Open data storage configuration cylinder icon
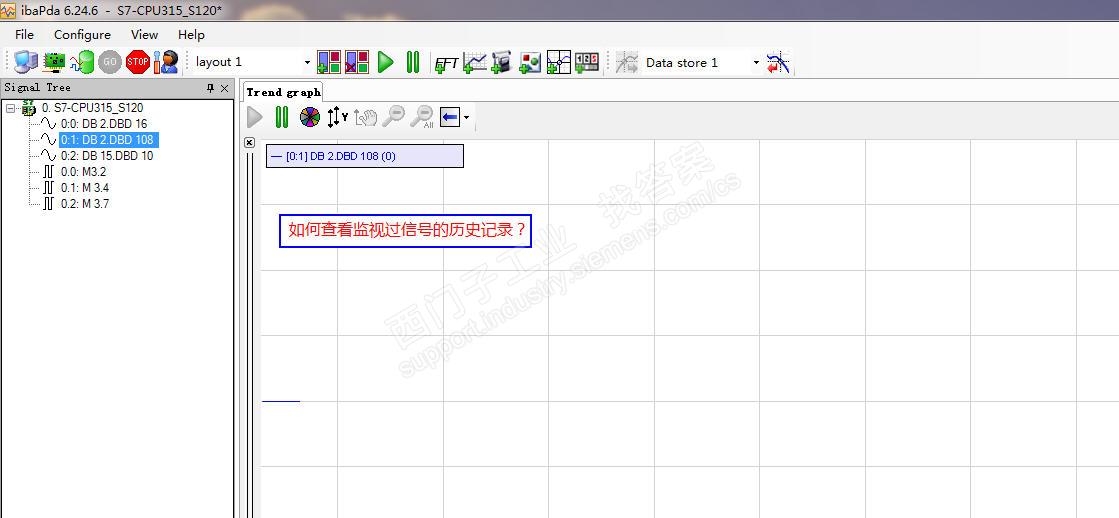The width and height of the screenshot is (1119, 518). click(x=81, y=62)
